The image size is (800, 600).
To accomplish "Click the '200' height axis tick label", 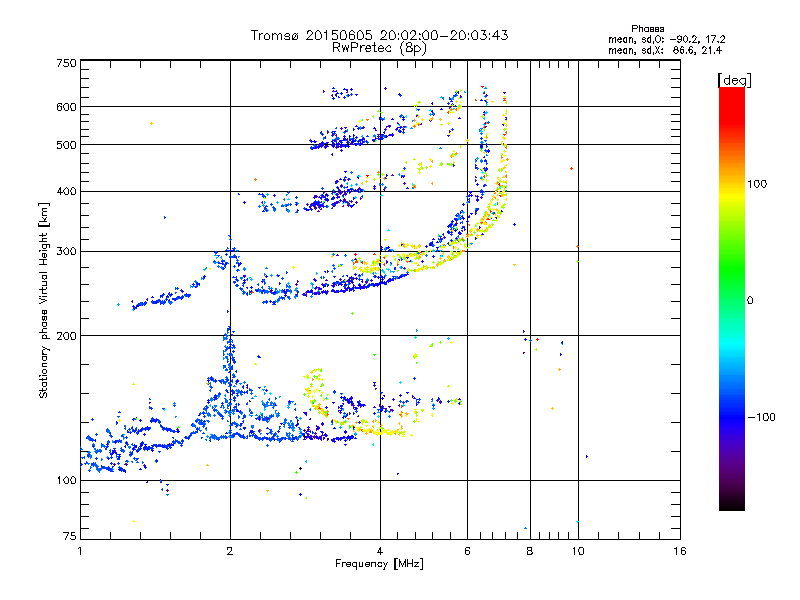I will 66,336.
